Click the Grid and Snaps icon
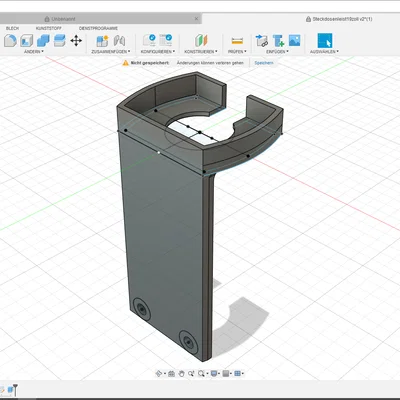The width and height of the screenshot is (400, 400). (x=226, y=373)
